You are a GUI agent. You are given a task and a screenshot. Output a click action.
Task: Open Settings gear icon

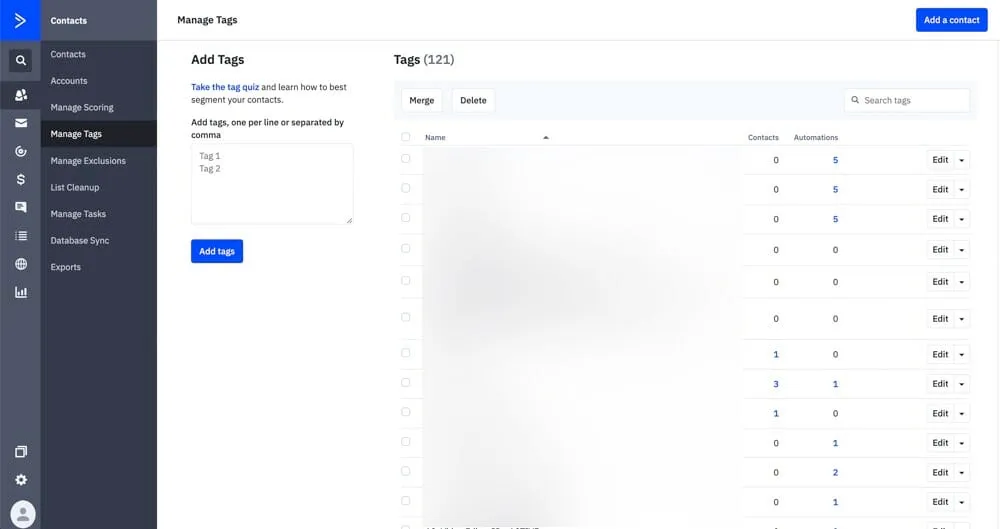coord(20,480)
